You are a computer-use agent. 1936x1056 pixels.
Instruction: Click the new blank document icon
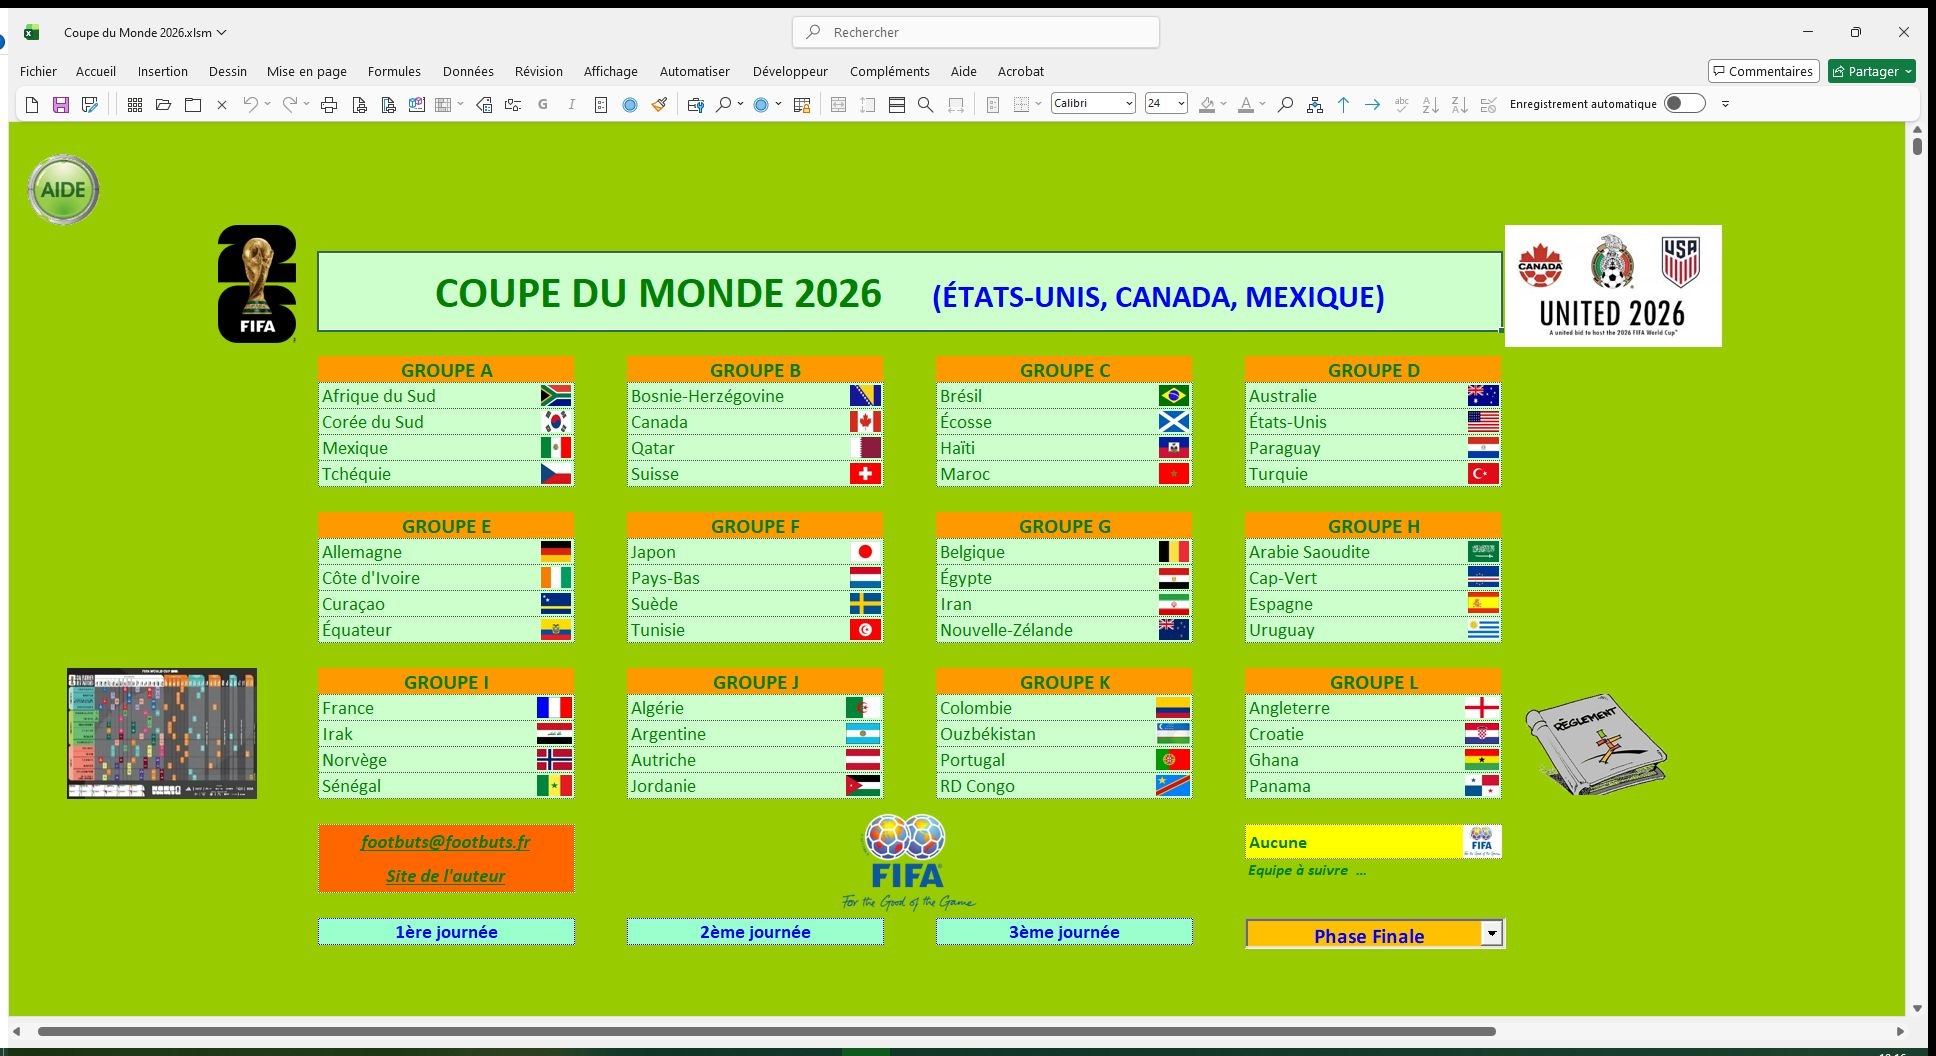tap(32, 105)
